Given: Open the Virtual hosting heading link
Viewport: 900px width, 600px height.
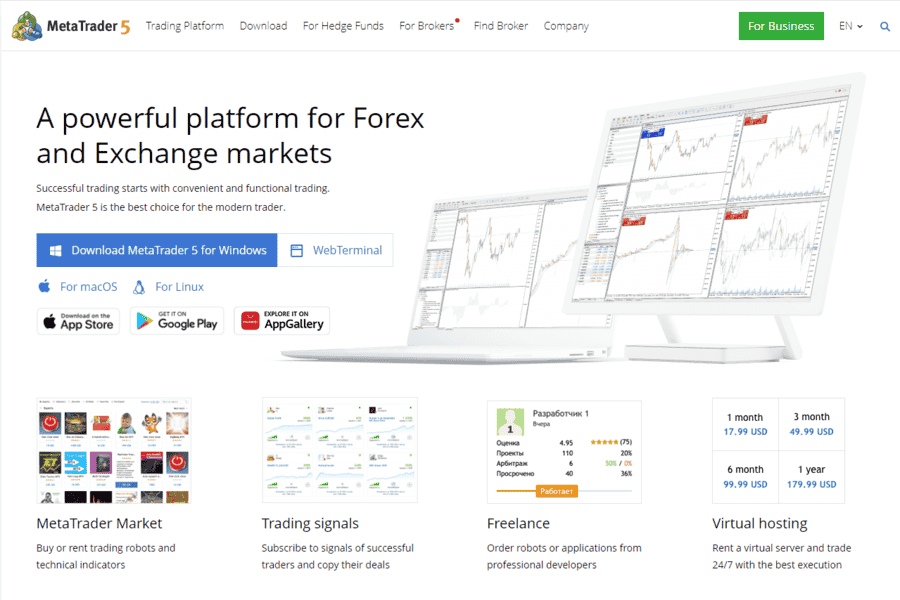Looking at the screenshot, I should pos(759,524).
